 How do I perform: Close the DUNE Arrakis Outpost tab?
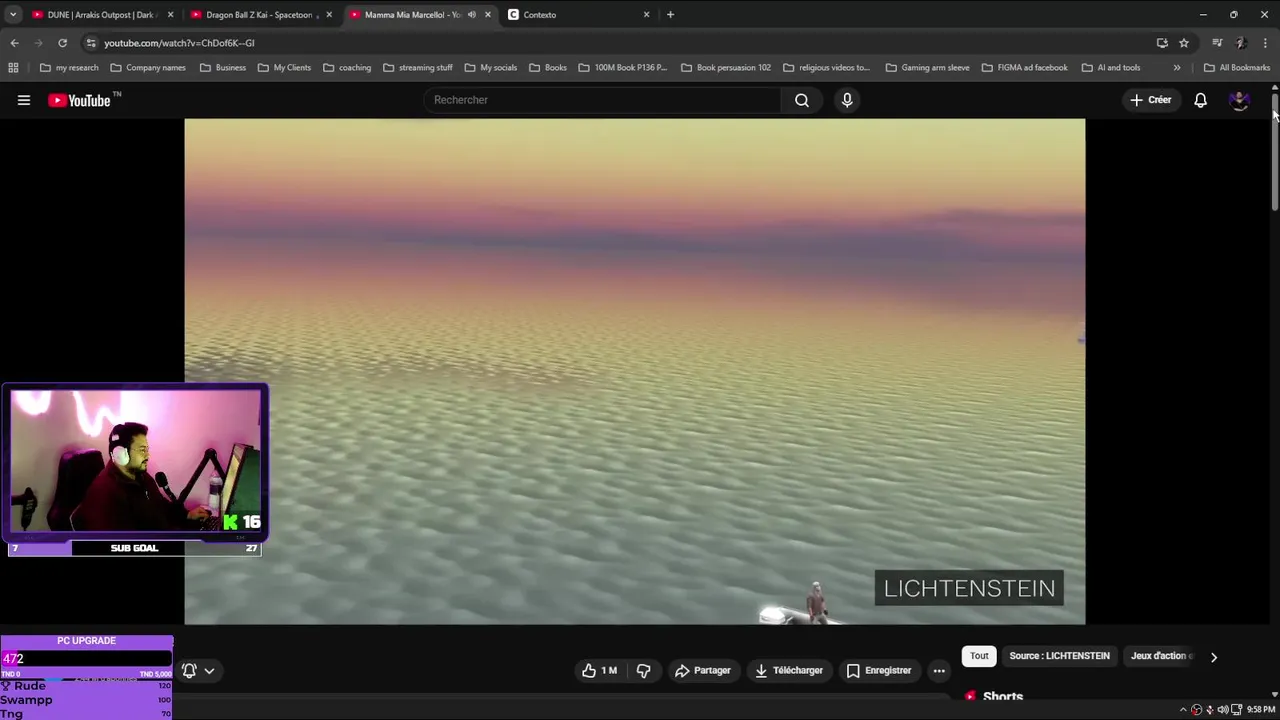(x=170, y=15)
